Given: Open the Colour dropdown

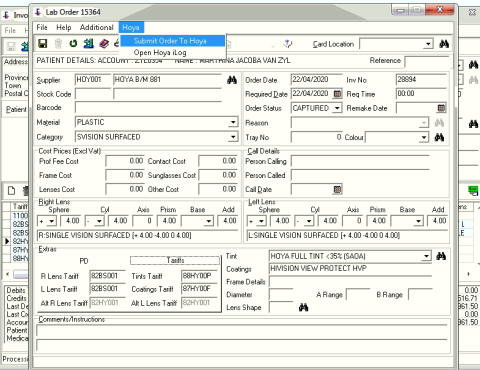Looking at the screenshot, I should pos(424,137).
